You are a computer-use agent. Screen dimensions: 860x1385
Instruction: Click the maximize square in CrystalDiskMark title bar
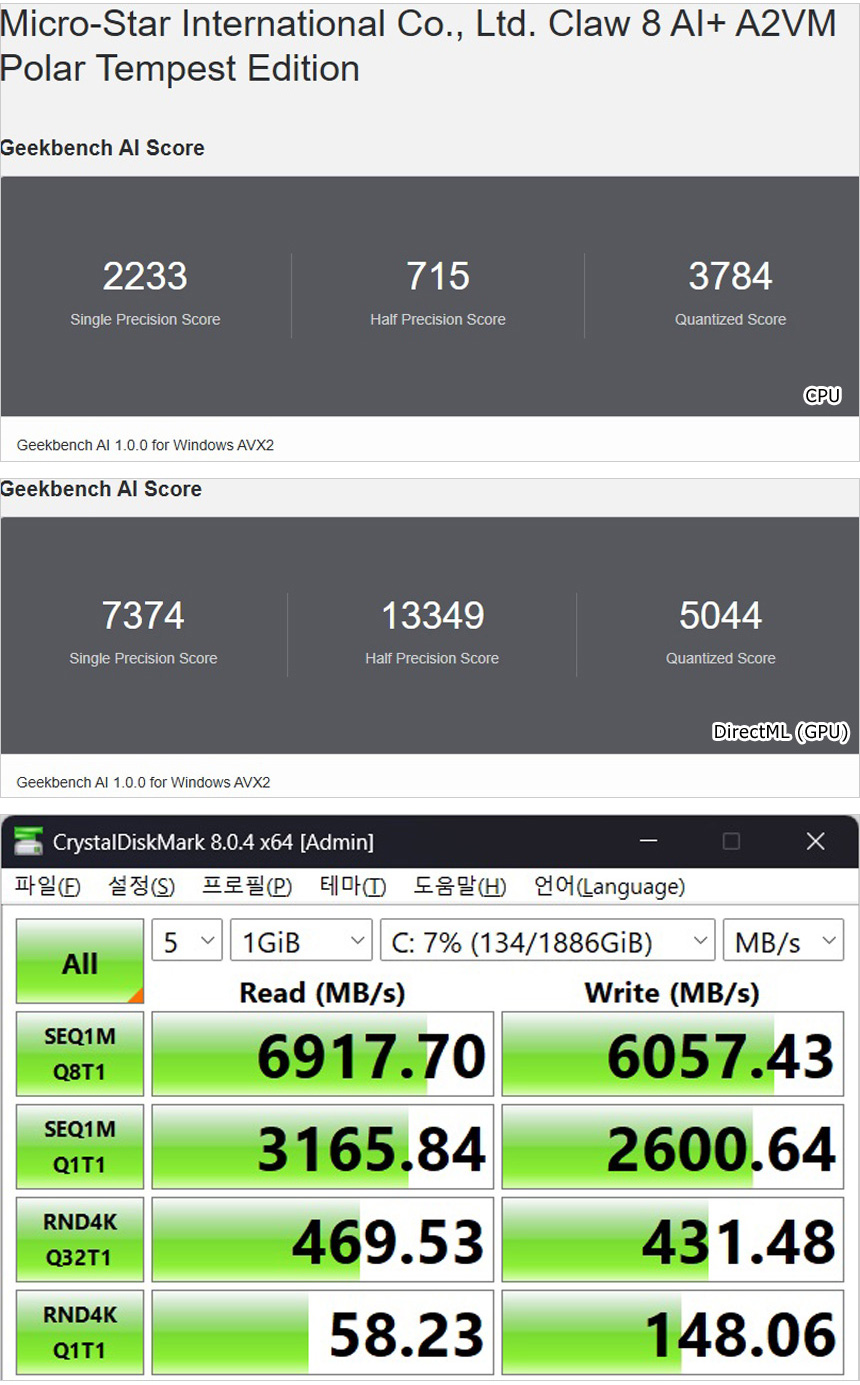coord(731,842)
